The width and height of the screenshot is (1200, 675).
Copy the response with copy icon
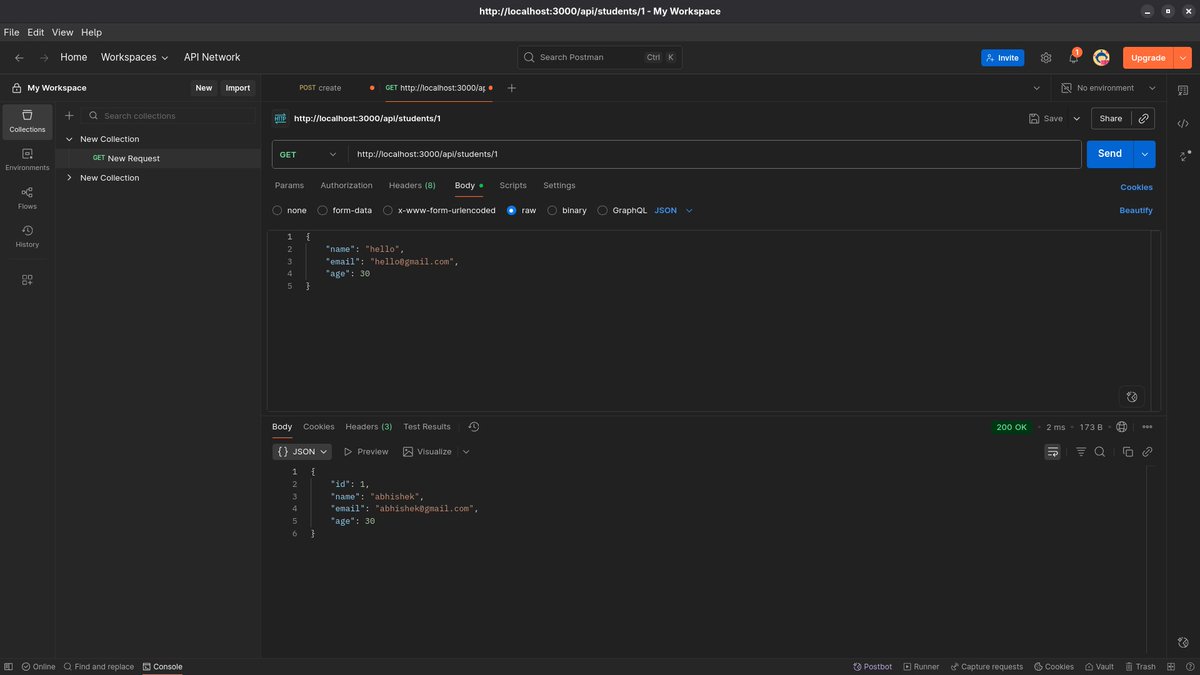(1128, 452)
